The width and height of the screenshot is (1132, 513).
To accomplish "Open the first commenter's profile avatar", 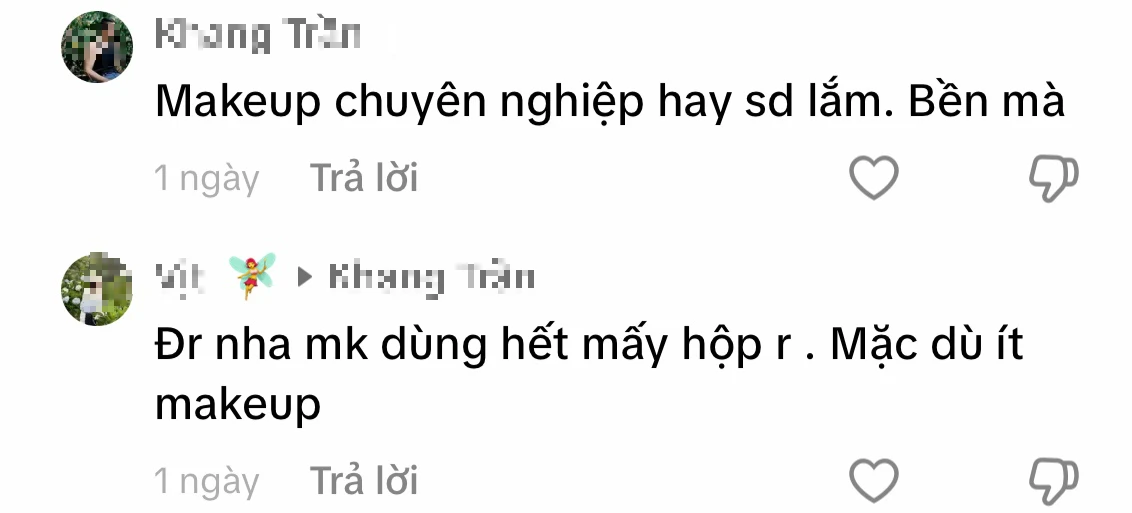I will tap(97, 47).
